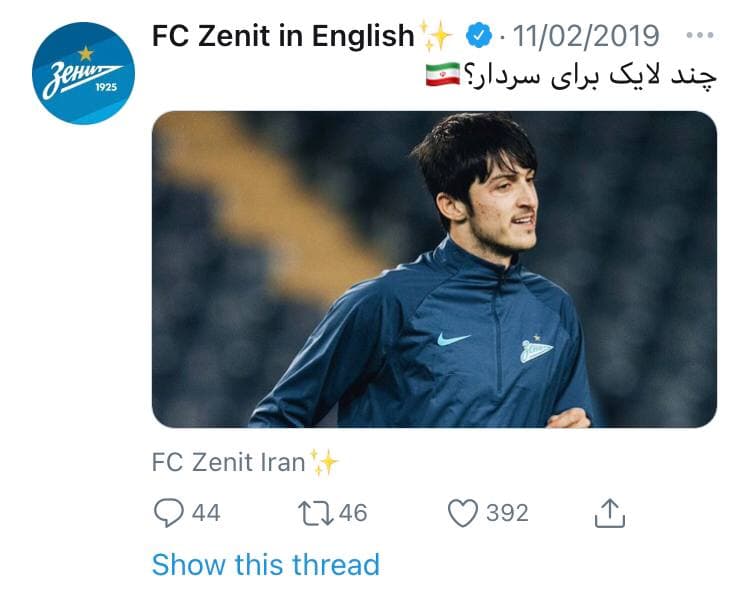Open the three-dot more options menu
Viewport: 750px width, 613px height.
pos(700,35)
